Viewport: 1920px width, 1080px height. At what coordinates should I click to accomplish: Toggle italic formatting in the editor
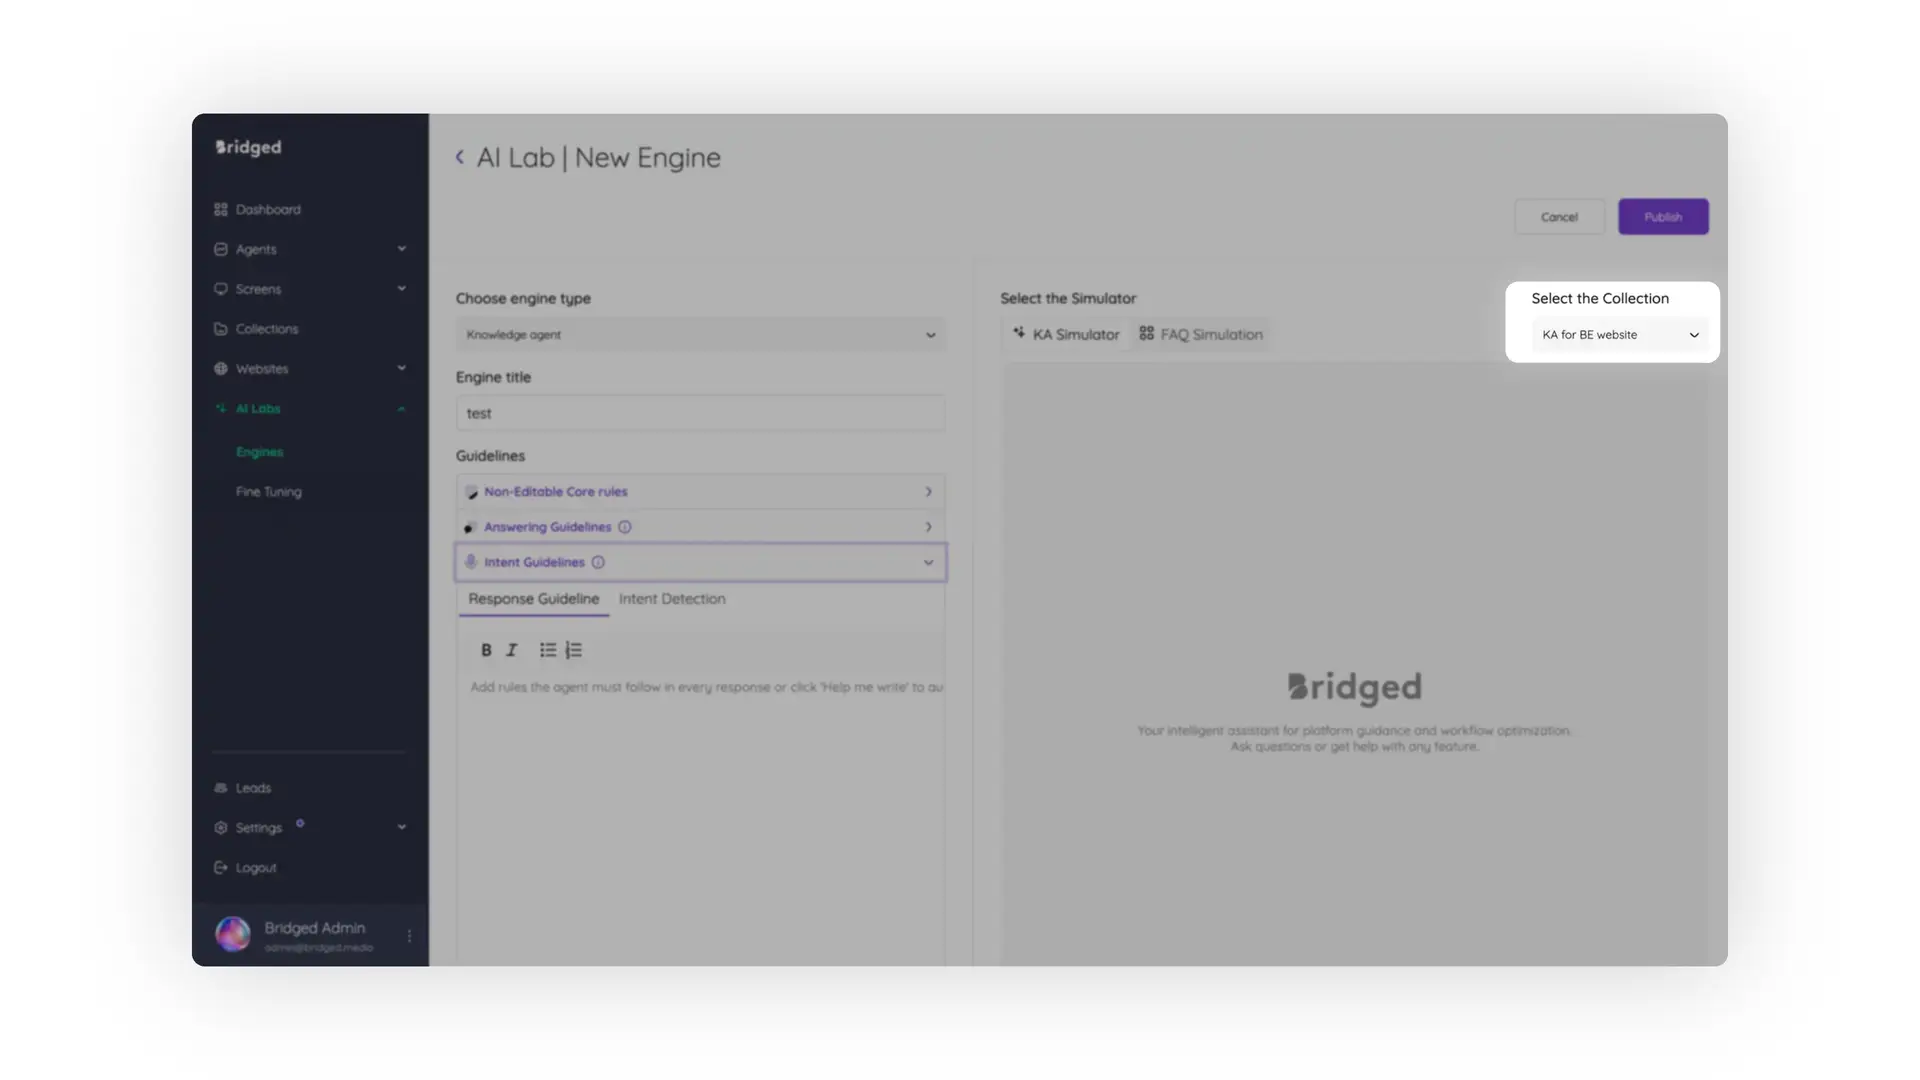pos(511,650)
